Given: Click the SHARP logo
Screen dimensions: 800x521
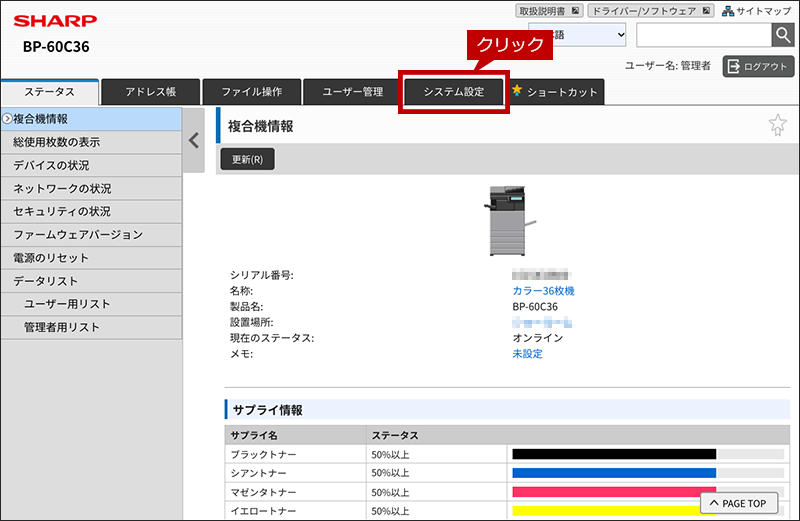Looking at the screenshot, I should 55,21.
